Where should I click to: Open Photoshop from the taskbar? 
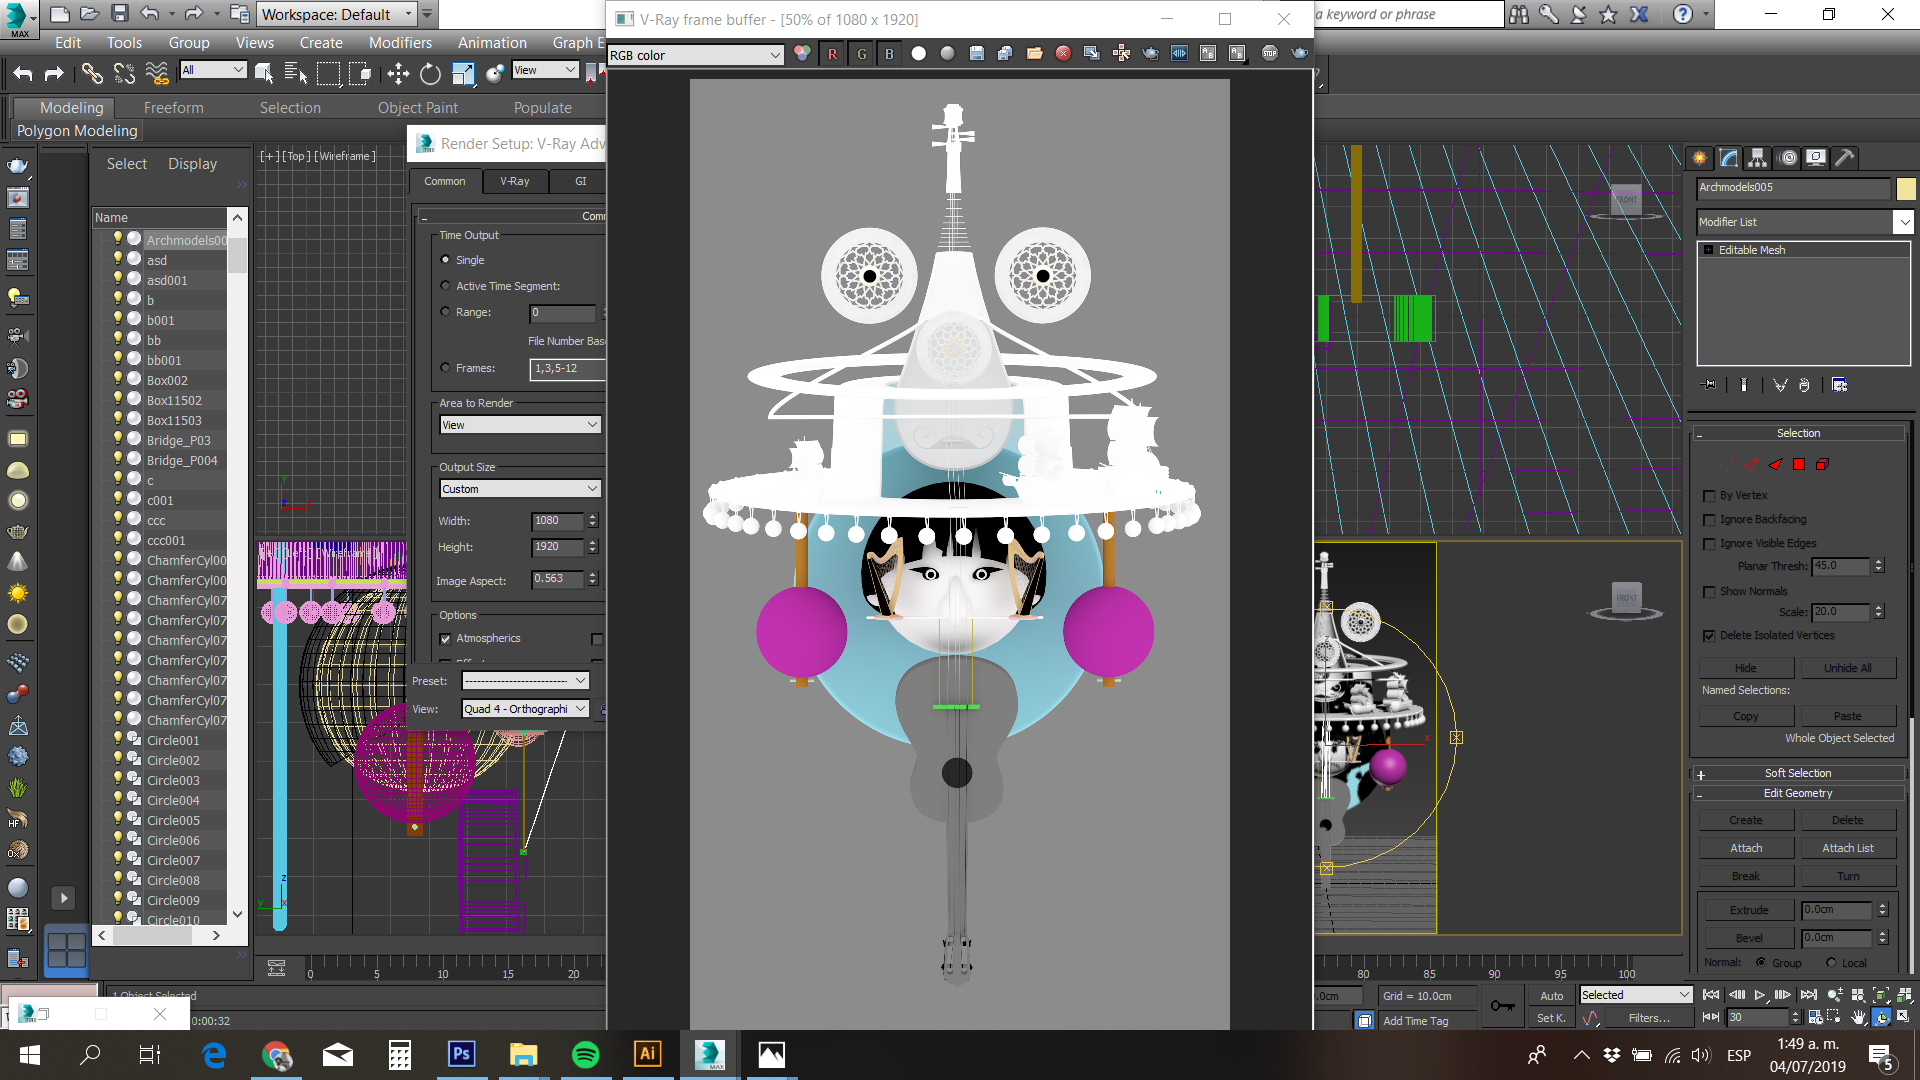(461, 1054)
